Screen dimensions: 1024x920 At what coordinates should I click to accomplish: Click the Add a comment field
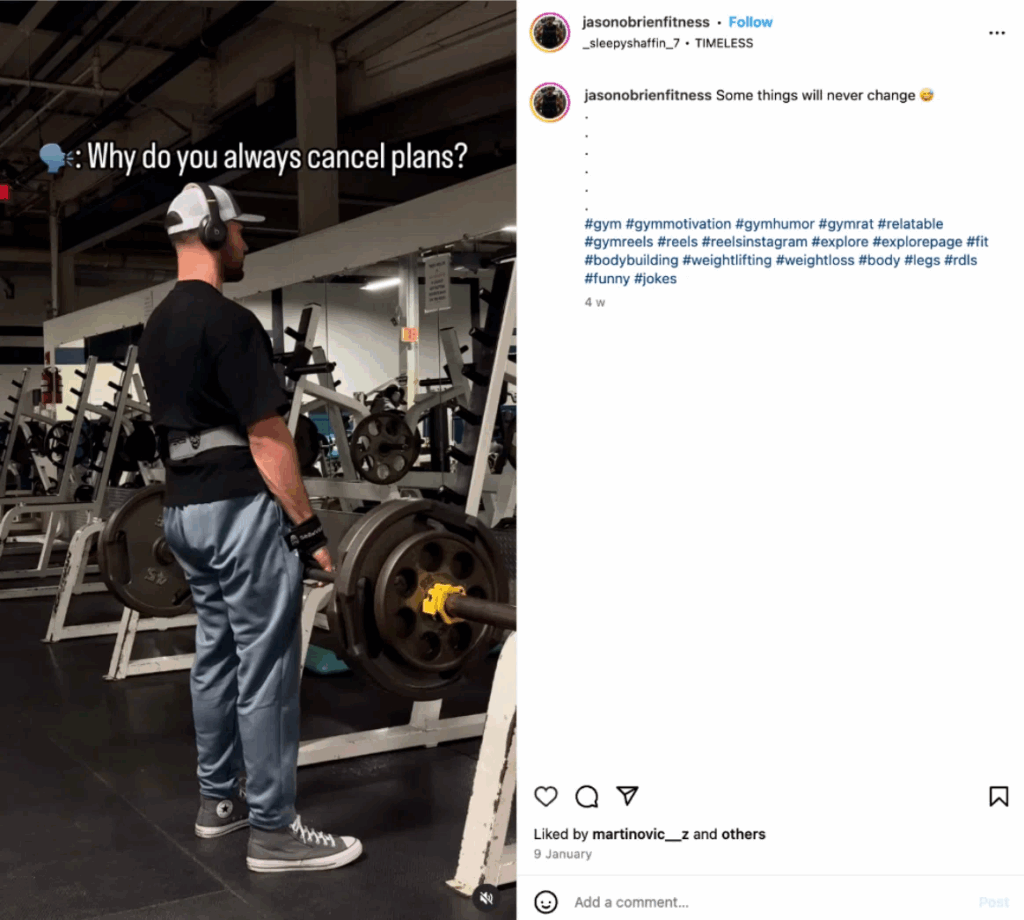[771, 902]
